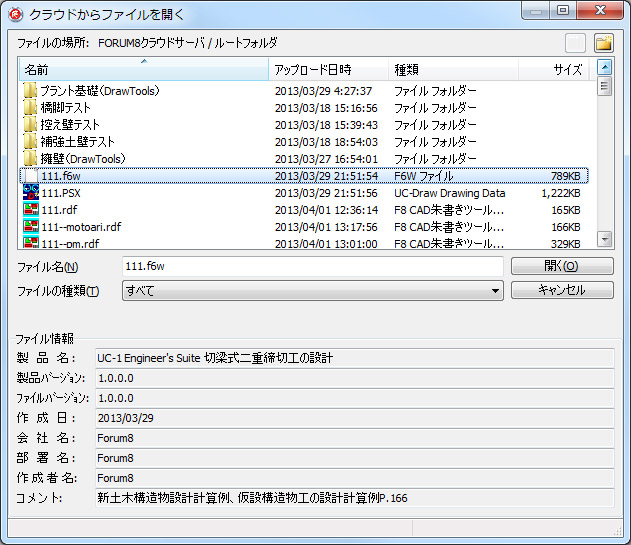Click the UC-Draw Drawing Data type cell
This screenshot has width=631, height=545.
[450, 193]
